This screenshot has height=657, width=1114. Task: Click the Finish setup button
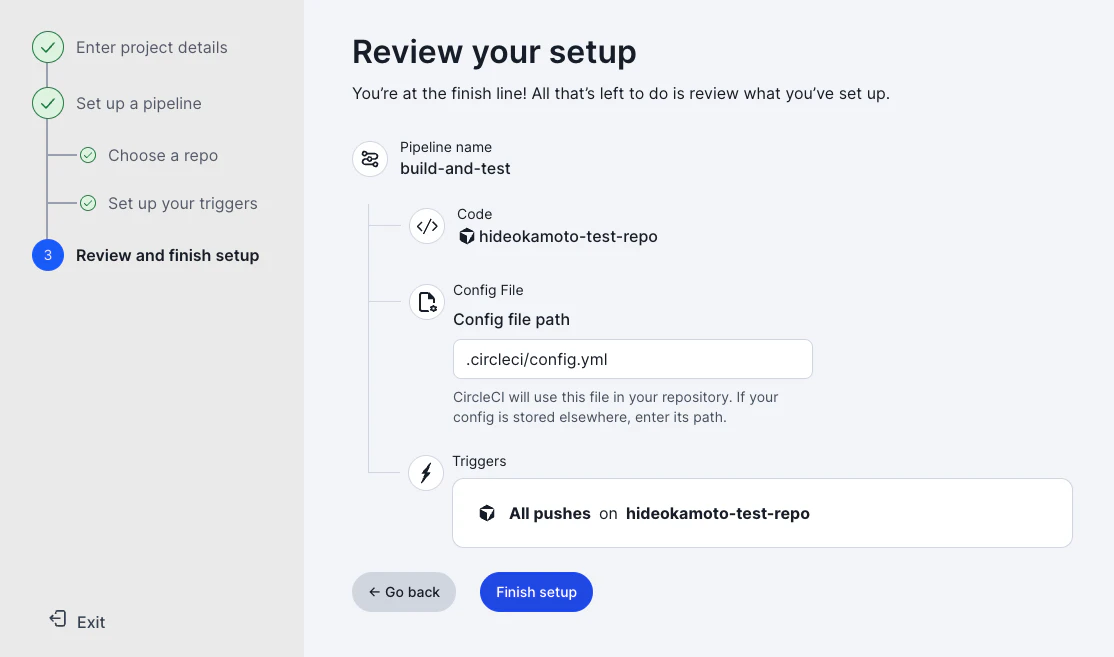(536, 592)
